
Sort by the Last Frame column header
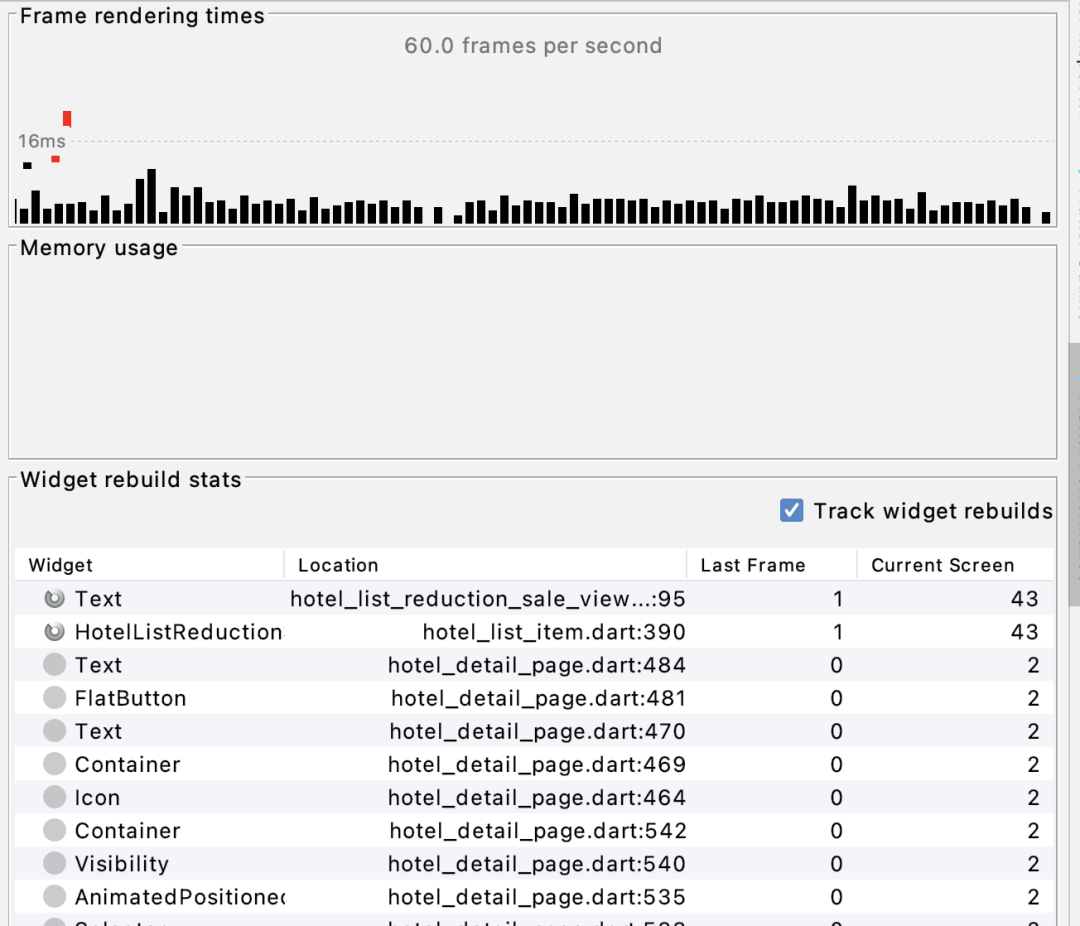752,565
